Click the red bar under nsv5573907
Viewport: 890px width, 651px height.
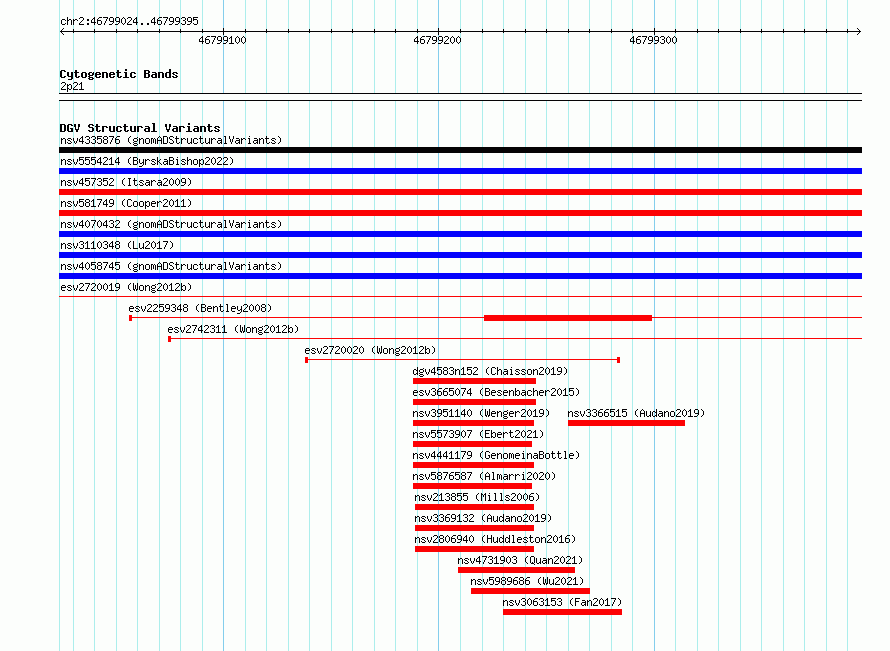coord(472,444)
